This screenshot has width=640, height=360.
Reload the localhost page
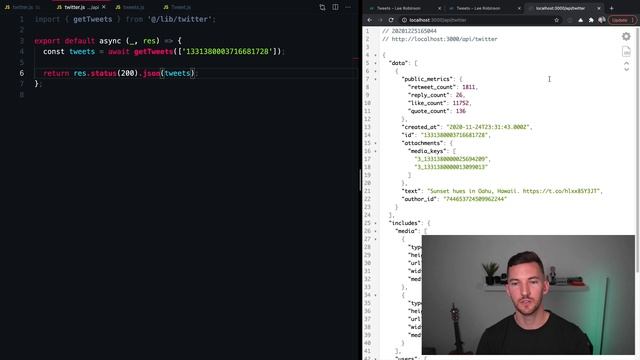[x=391, y=20]
